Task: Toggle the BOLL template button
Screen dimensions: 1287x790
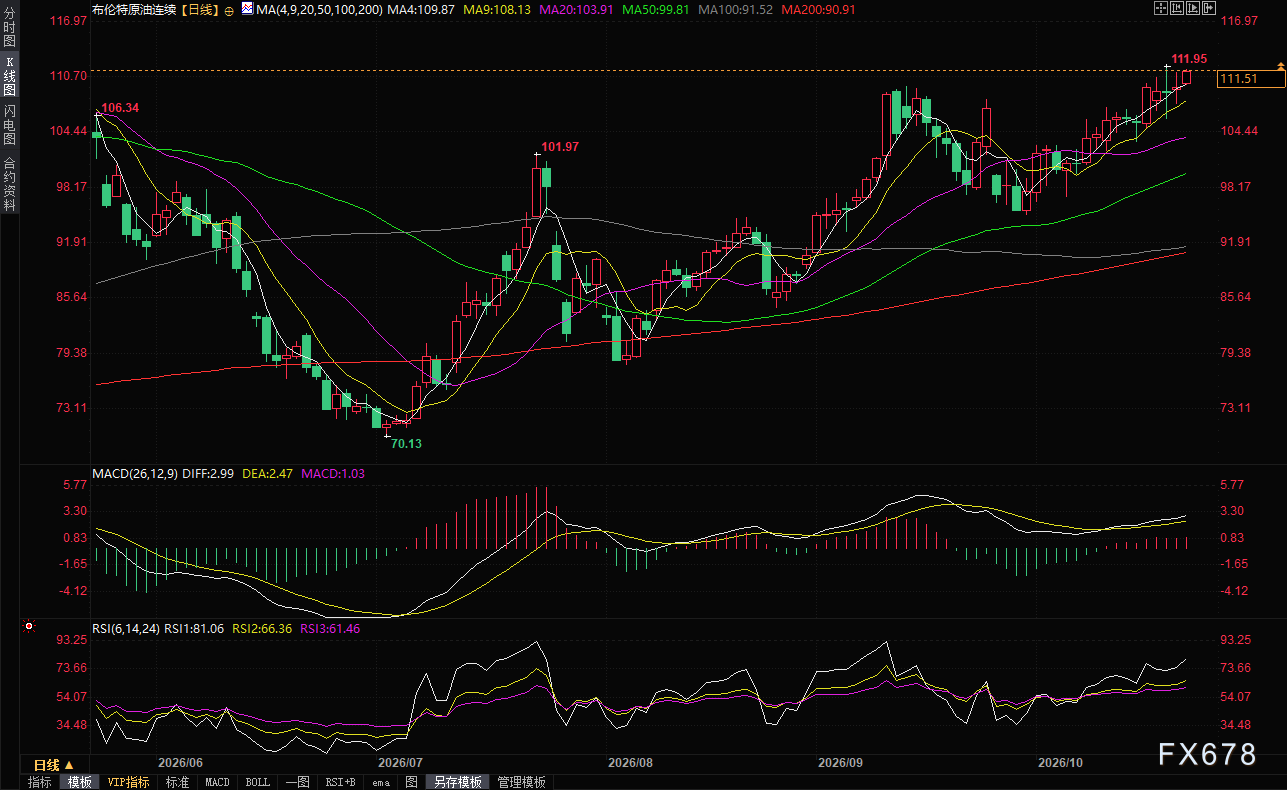Action: pyautogui.click(x=258, y=782)
